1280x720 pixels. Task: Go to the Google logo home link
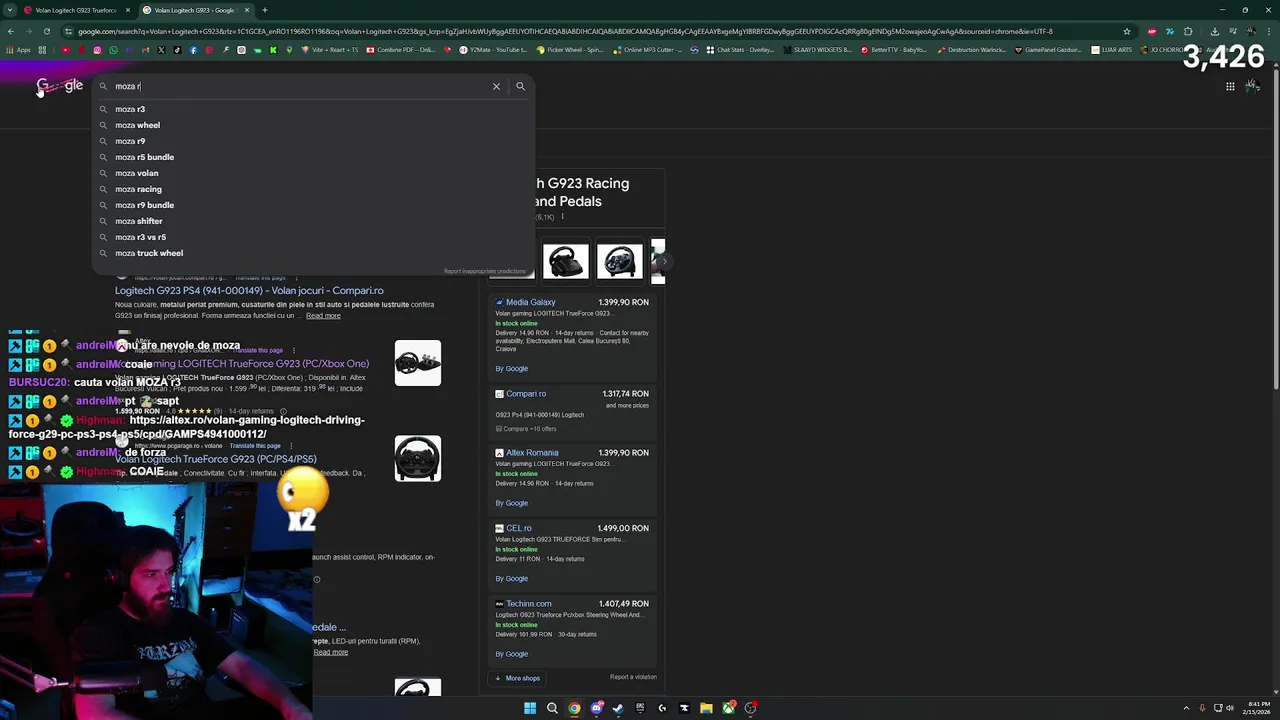(60, 86)
